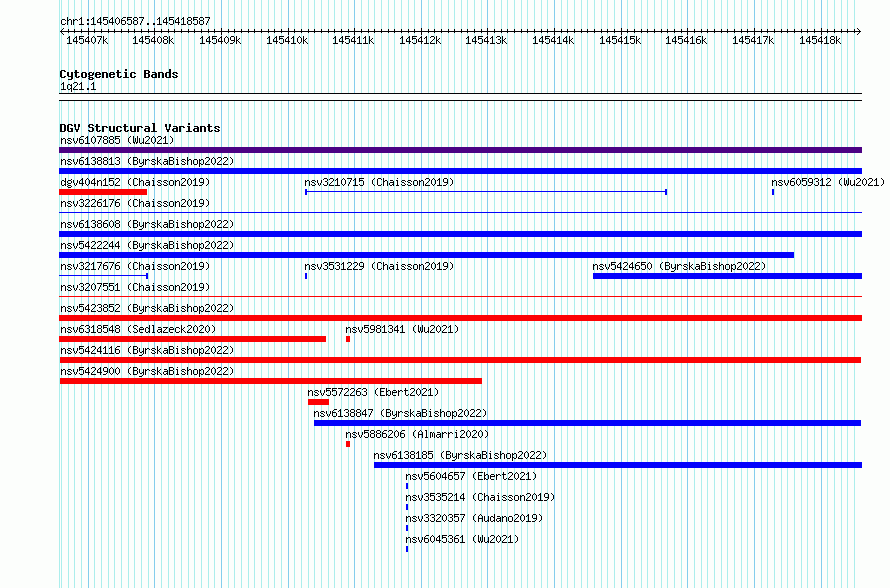Open nsv3535214 (Chaisson2019) variant label
Viewport: 890px width, 588px height.
click(480, 497)
